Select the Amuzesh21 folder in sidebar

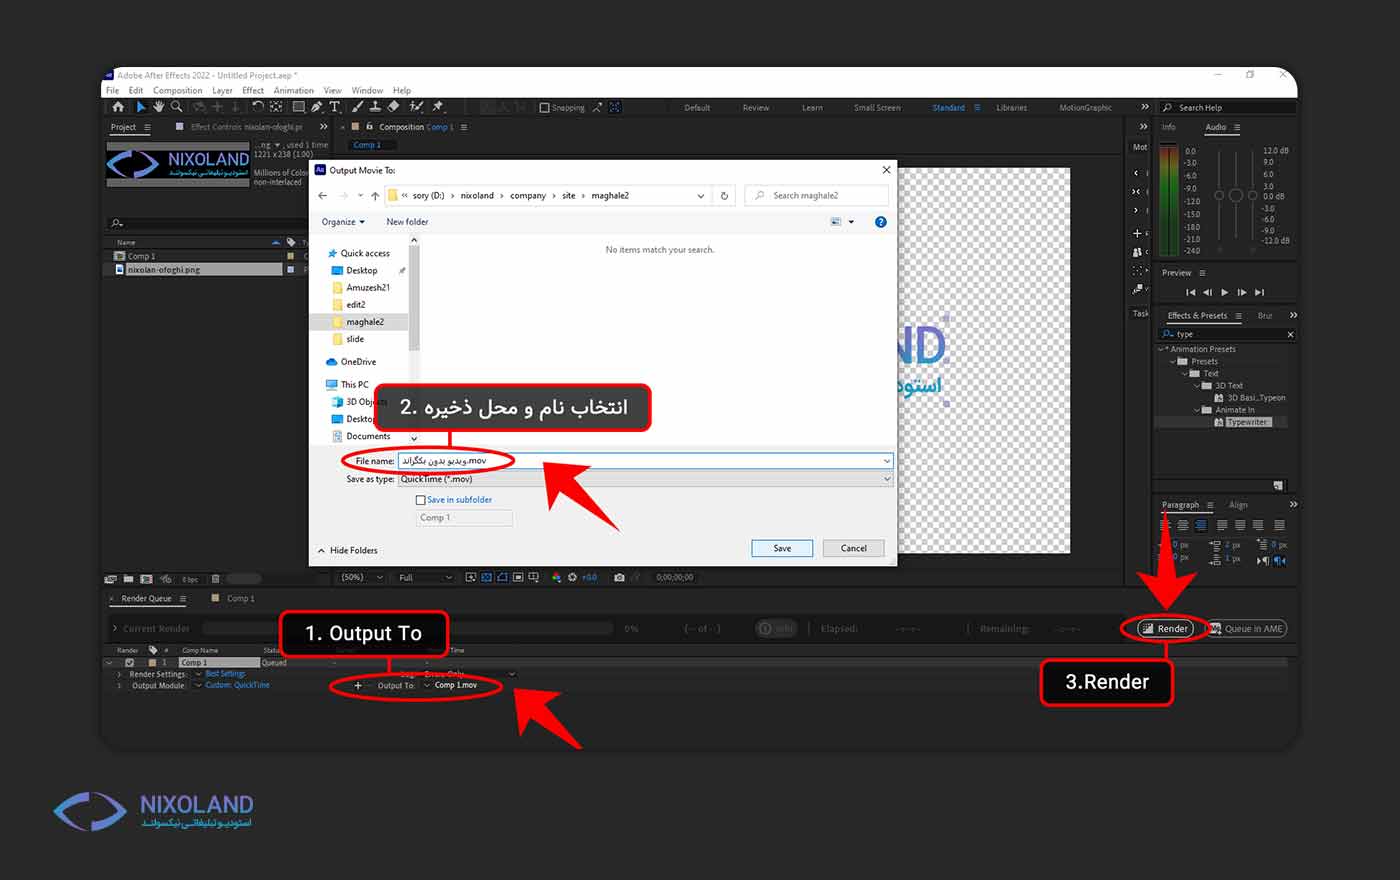point(368,287)
